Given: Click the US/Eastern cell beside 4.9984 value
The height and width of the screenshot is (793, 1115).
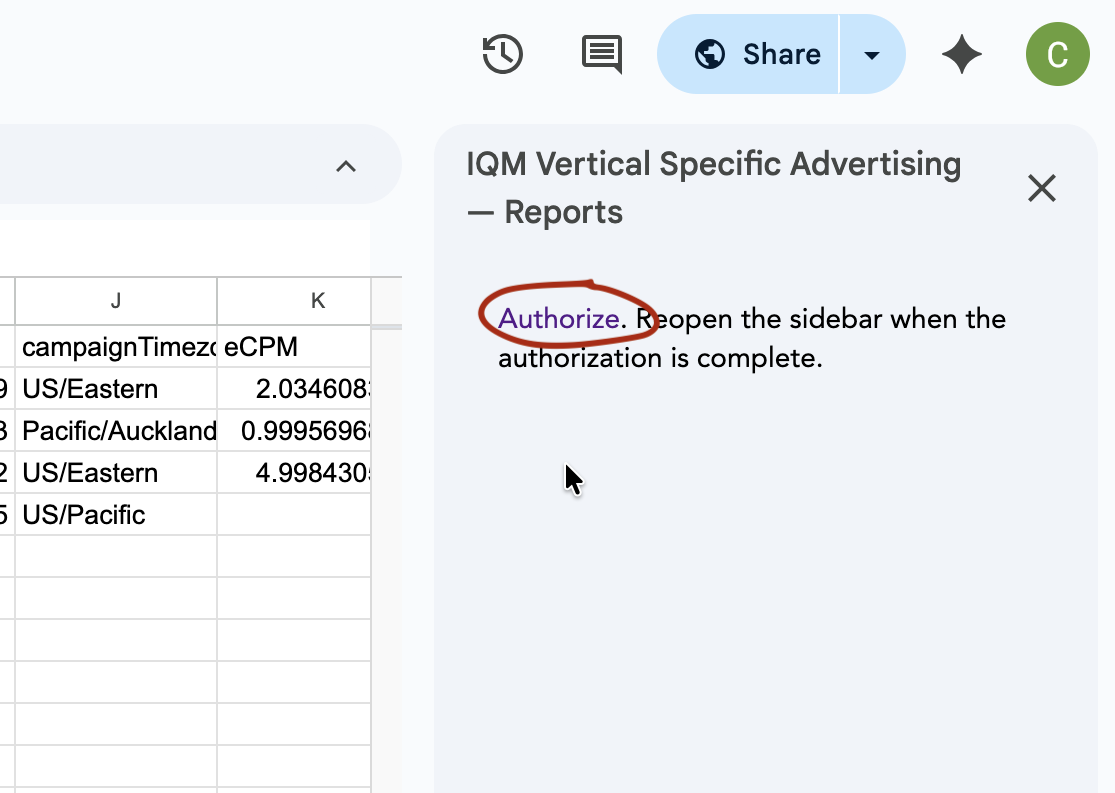Looking at the screenshot, I should click(116, 473).
